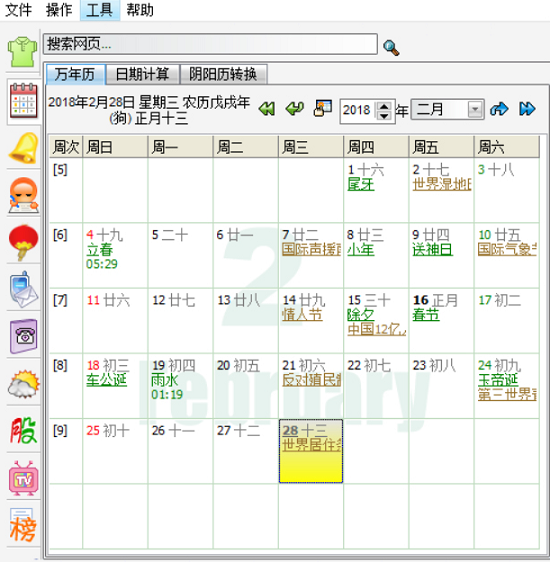The width and height of the screenshot is (550, 562).
Task: Open the 玉帝诞 link on February 24
Action: pyautogui.click(x=498, y=380)
